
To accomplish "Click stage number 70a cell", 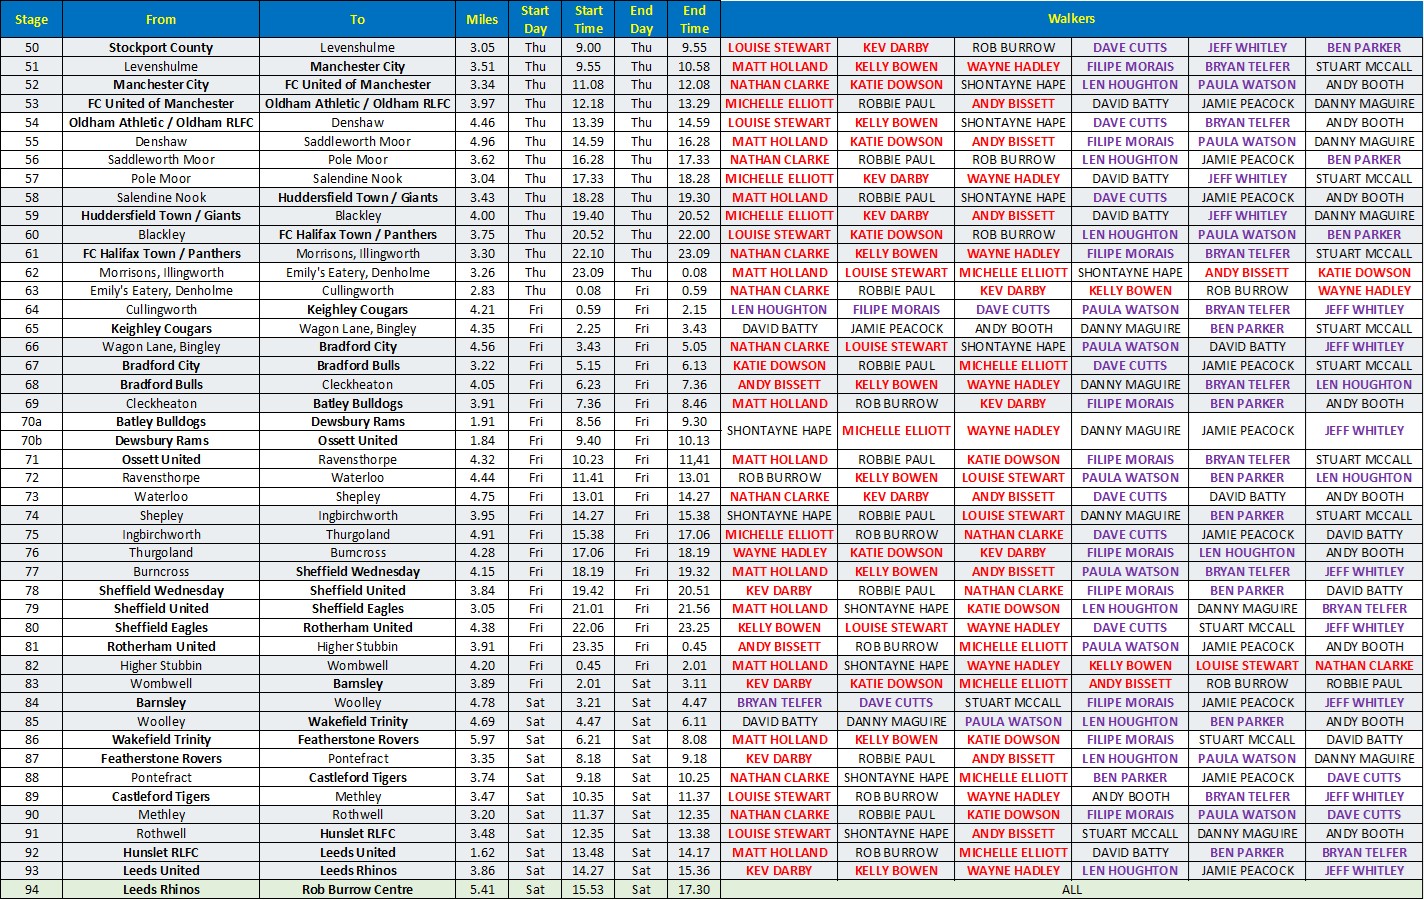I will click(x=31, y=422).
